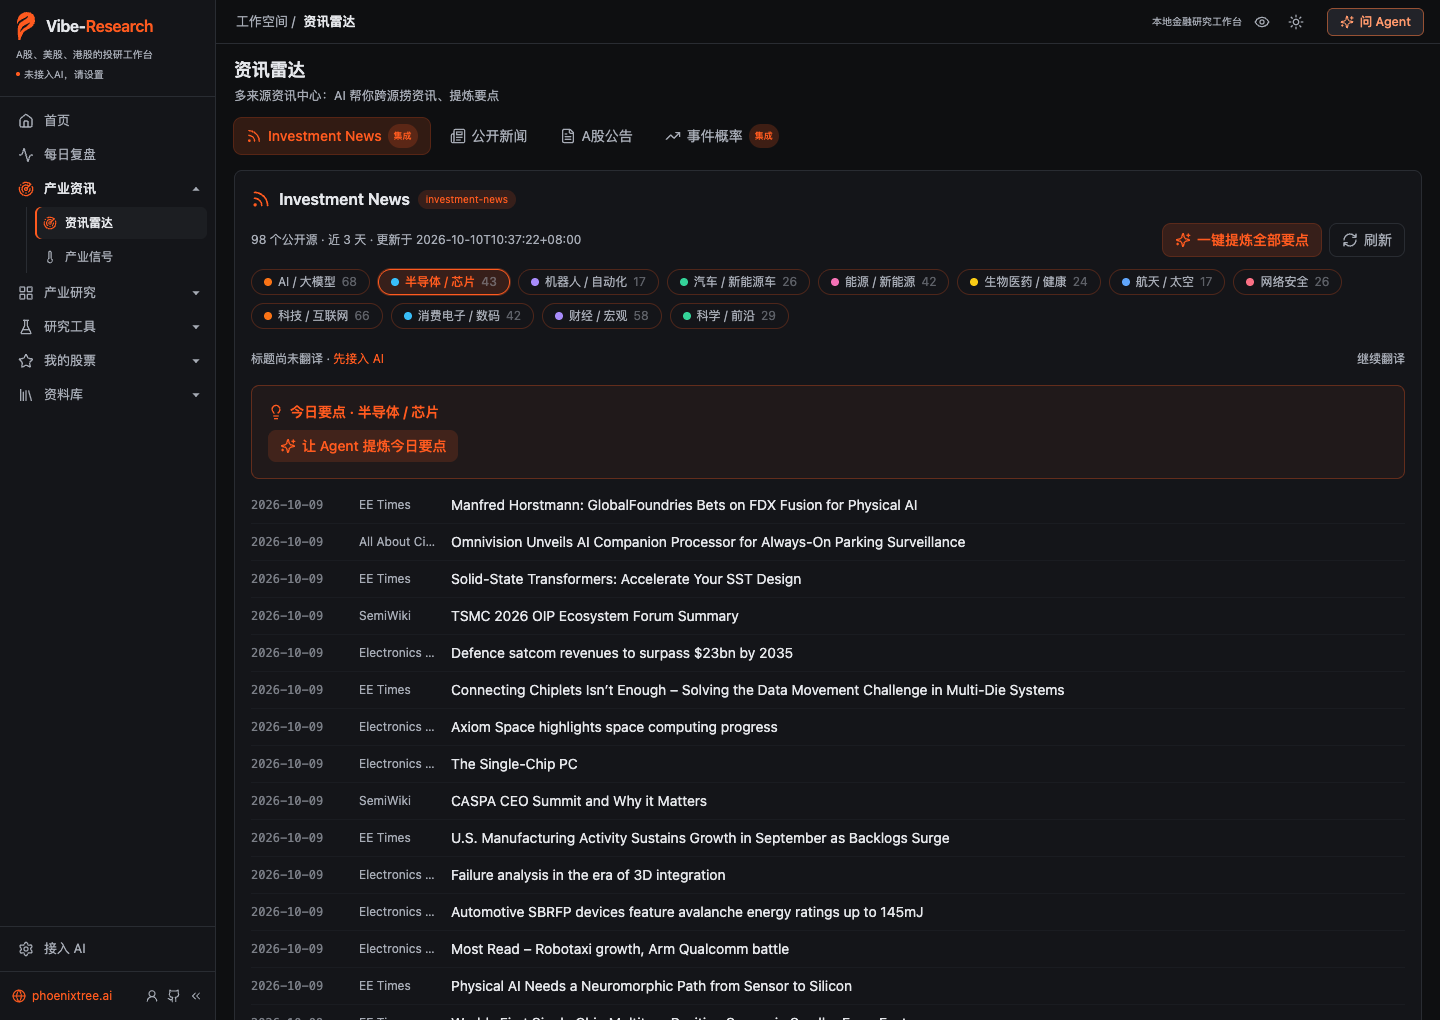Viewport: 1440px width, 1020px height.
Task: Select 资讯雷达 in the sidebar
Action: pyautogui.click(x=121, y=223)
